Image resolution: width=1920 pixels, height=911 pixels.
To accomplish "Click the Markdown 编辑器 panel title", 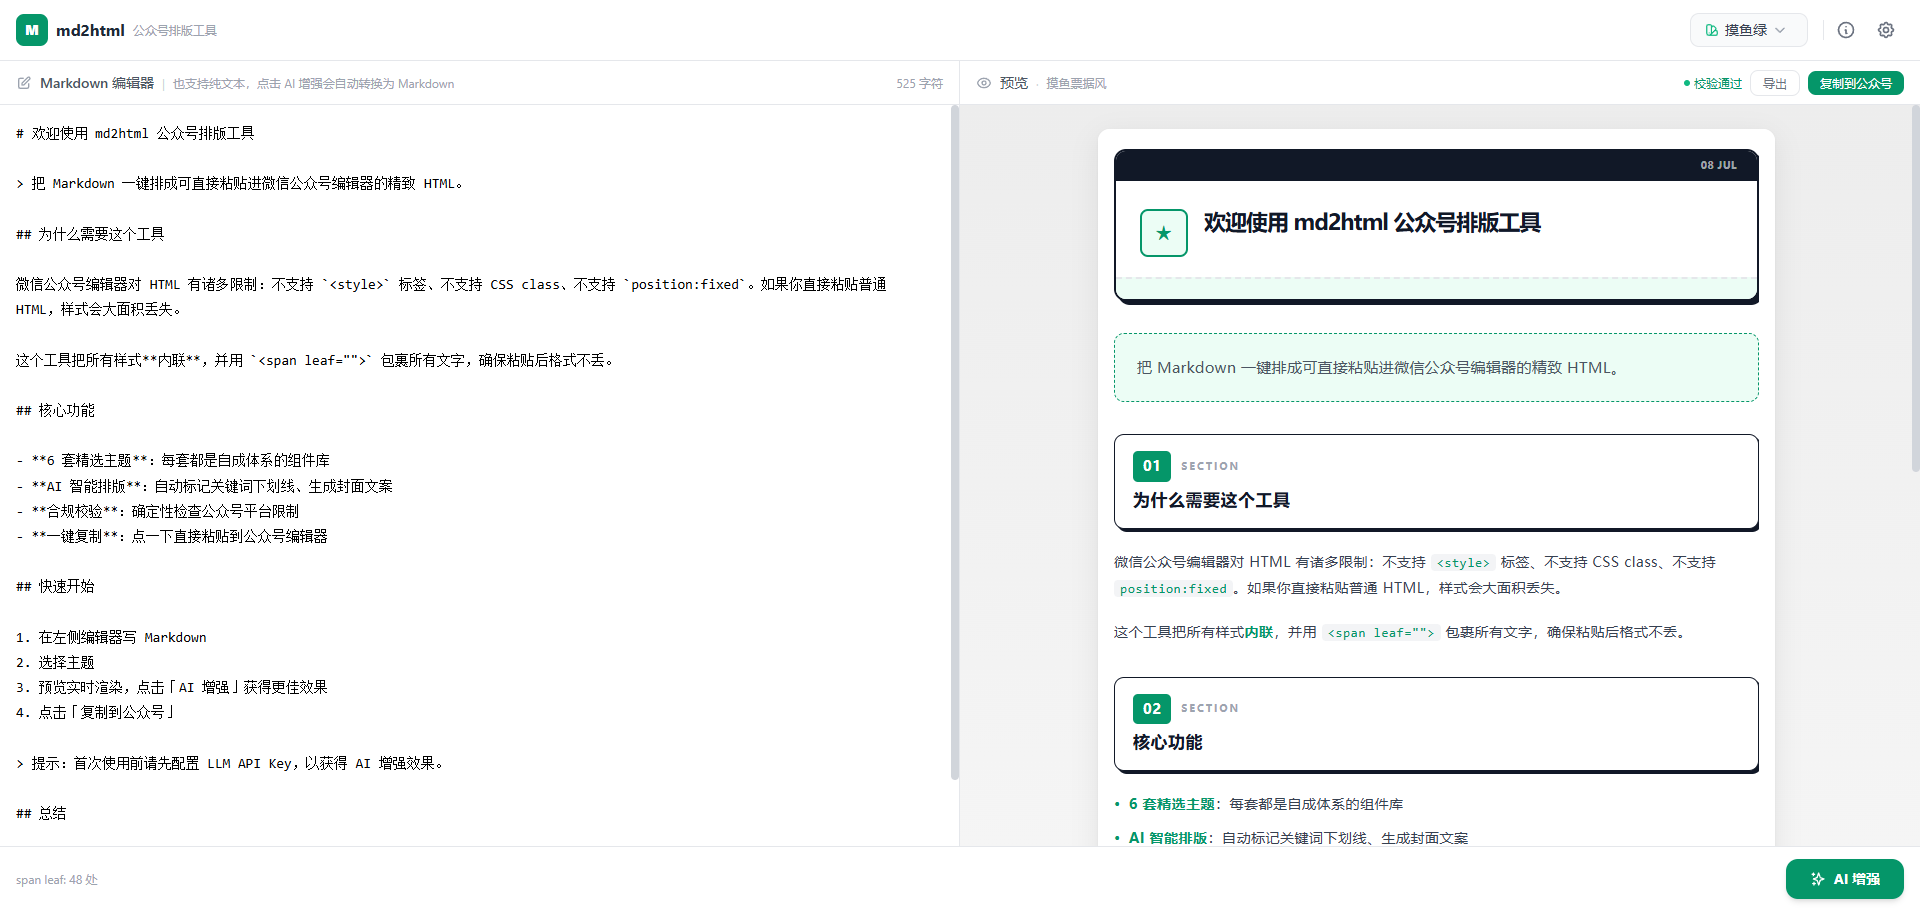I will click(97, 83).
